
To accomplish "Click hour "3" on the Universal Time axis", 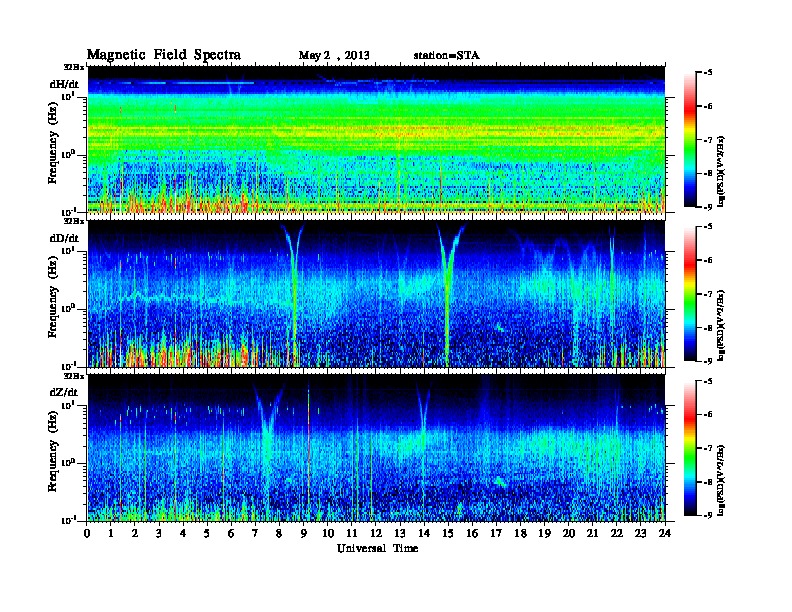I will [159, 534].
